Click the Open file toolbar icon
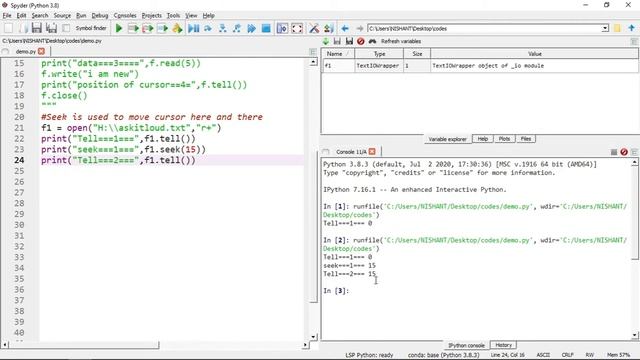This screenshot has width=640, height=360. 23,28
